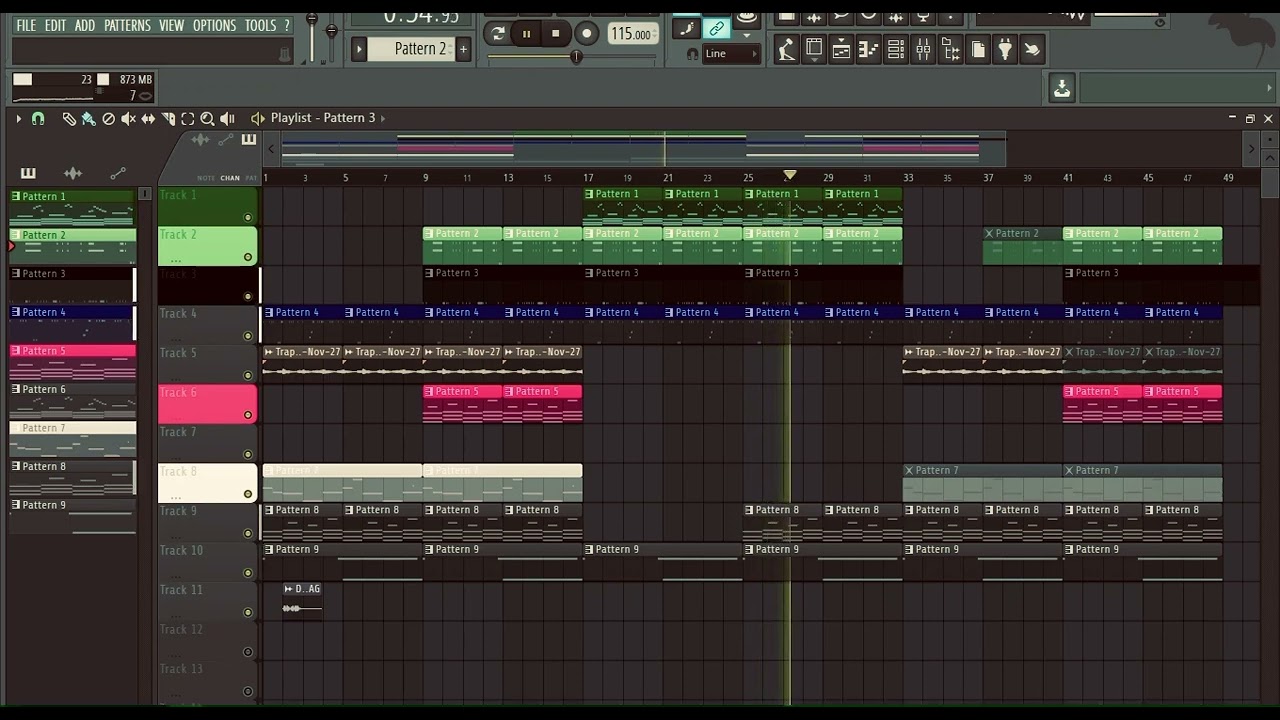Add new pattern with plus button
The image size is (1280, 720).
[463, 49]
